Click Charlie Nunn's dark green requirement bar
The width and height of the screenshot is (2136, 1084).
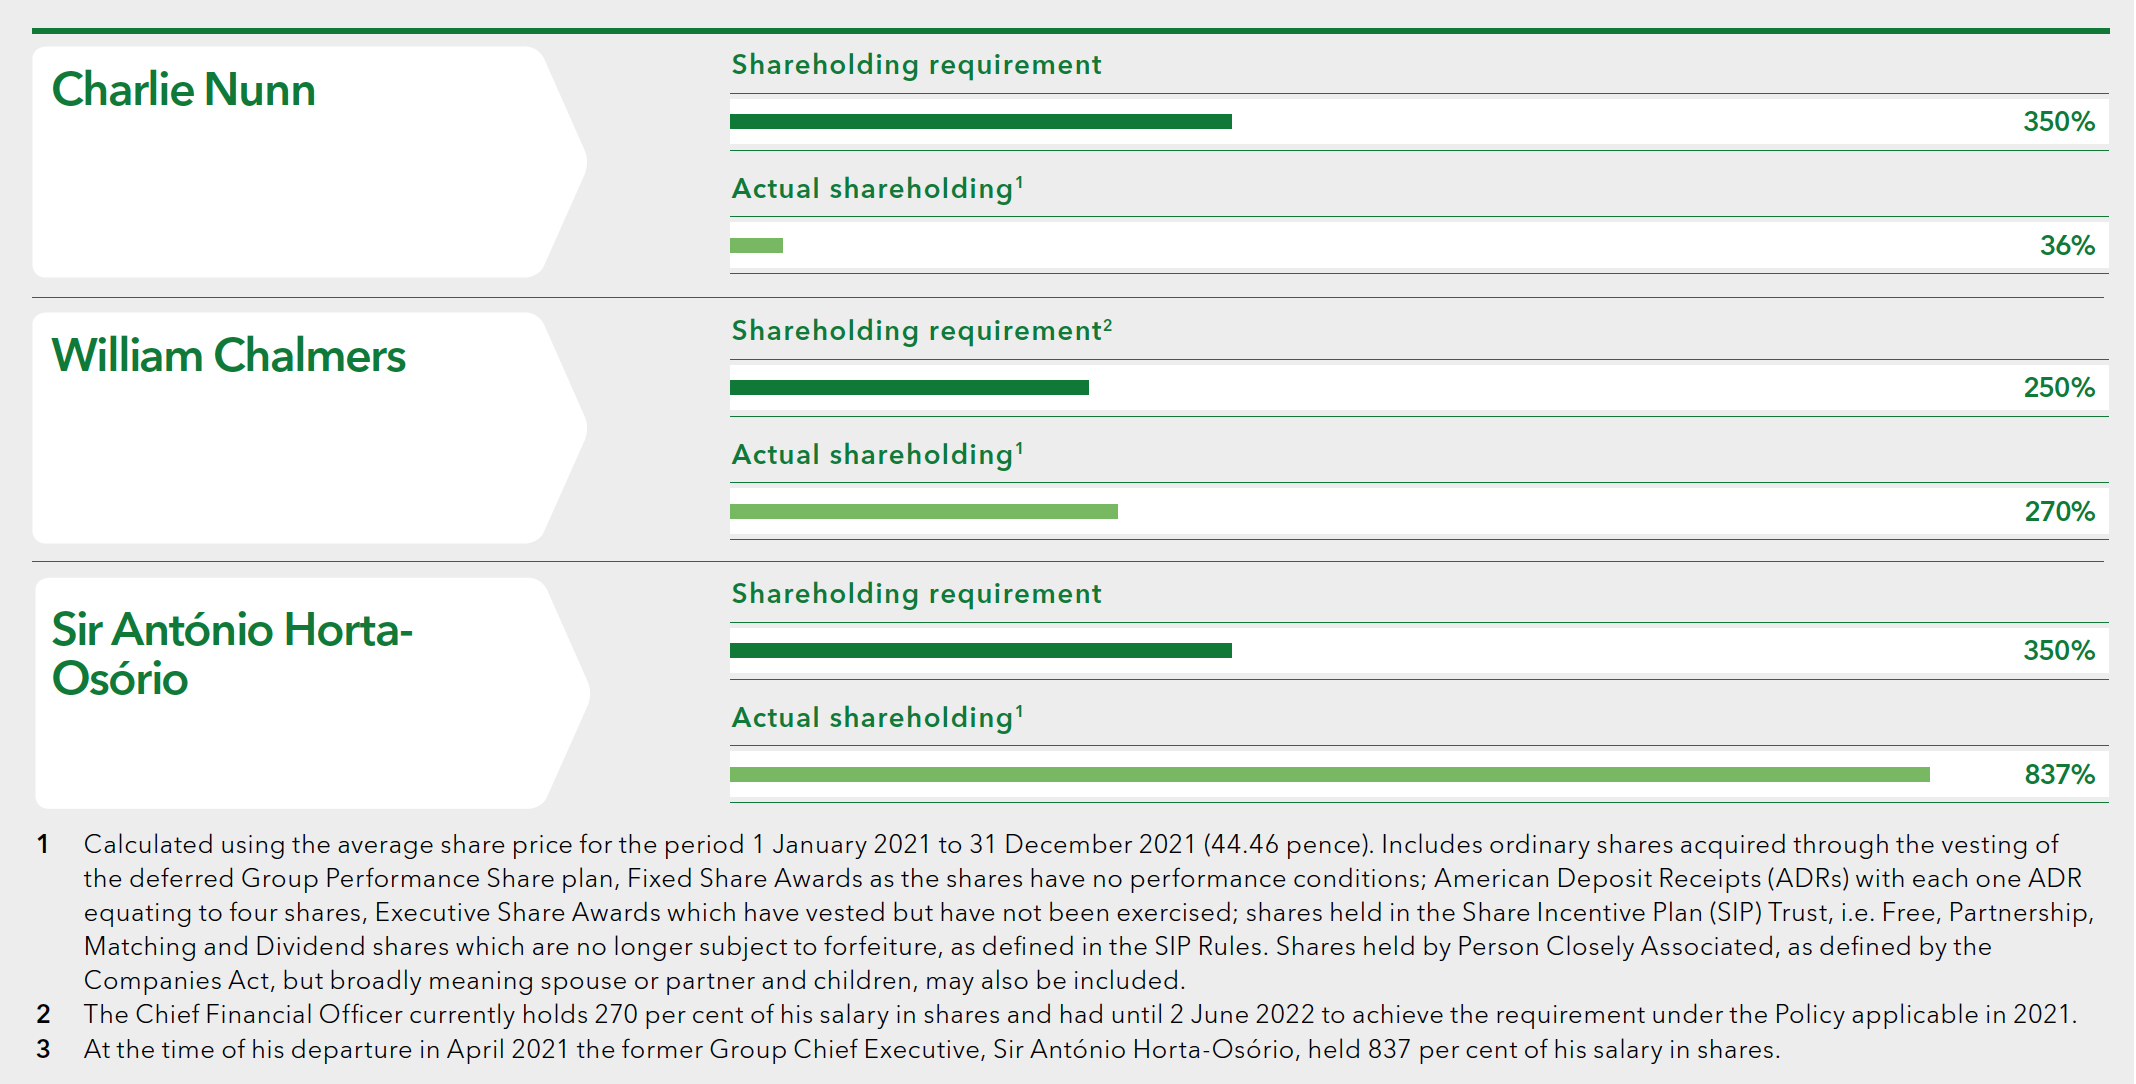coord(980,122)
